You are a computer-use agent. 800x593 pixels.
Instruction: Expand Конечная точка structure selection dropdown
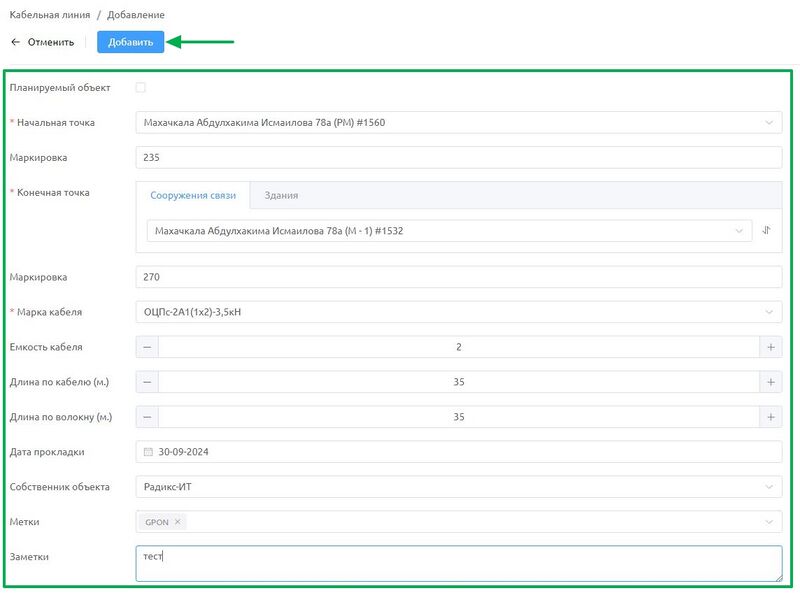pyautogui.click(x=738, y=231)
